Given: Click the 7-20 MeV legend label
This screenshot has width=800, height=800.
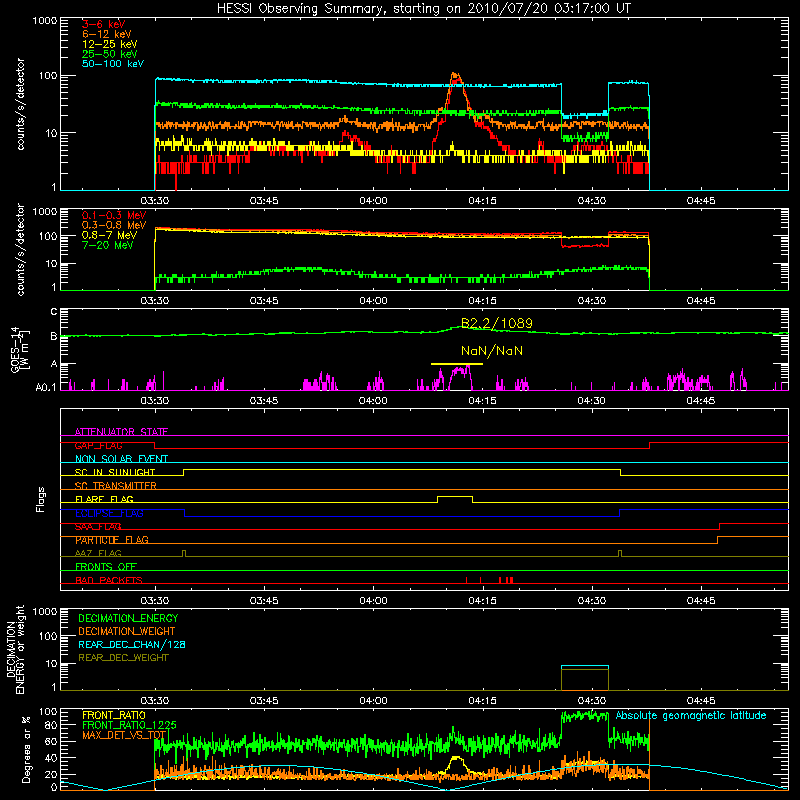Looking at the screenshot, I should coord(108,245).
